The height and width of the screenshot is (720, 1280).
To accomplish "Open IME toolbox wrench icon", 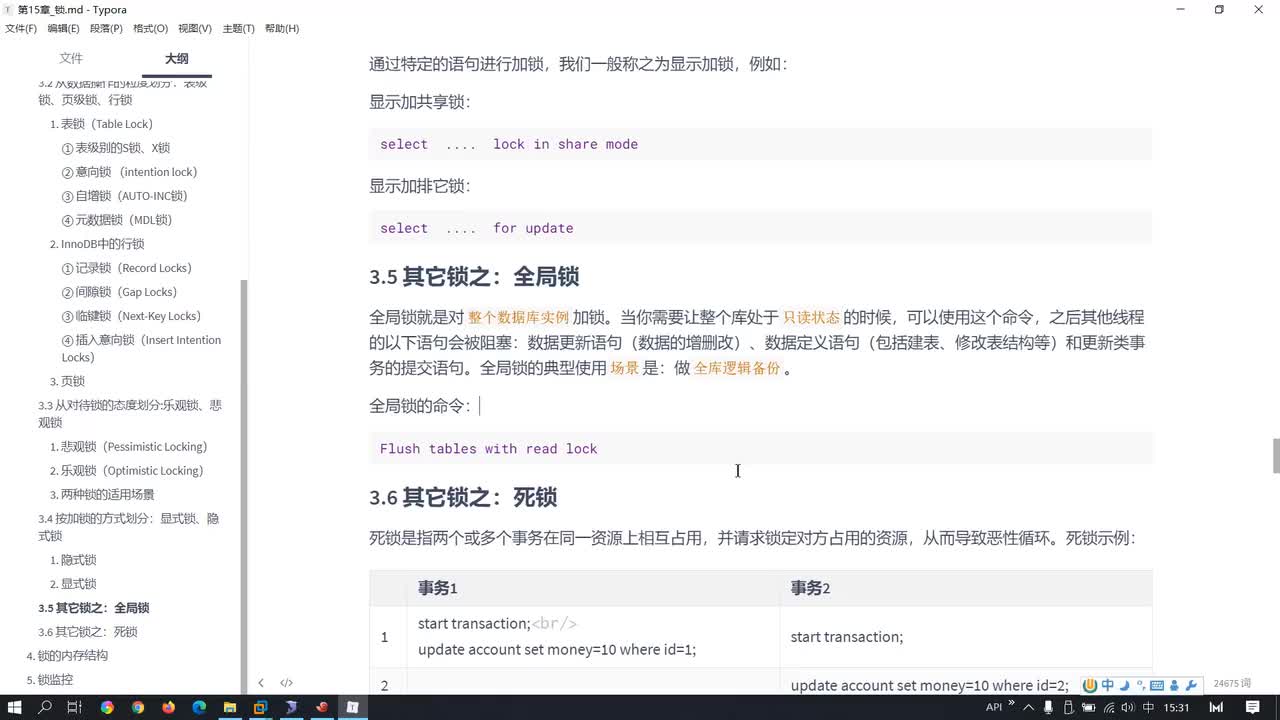I will tap(1191, 685).
